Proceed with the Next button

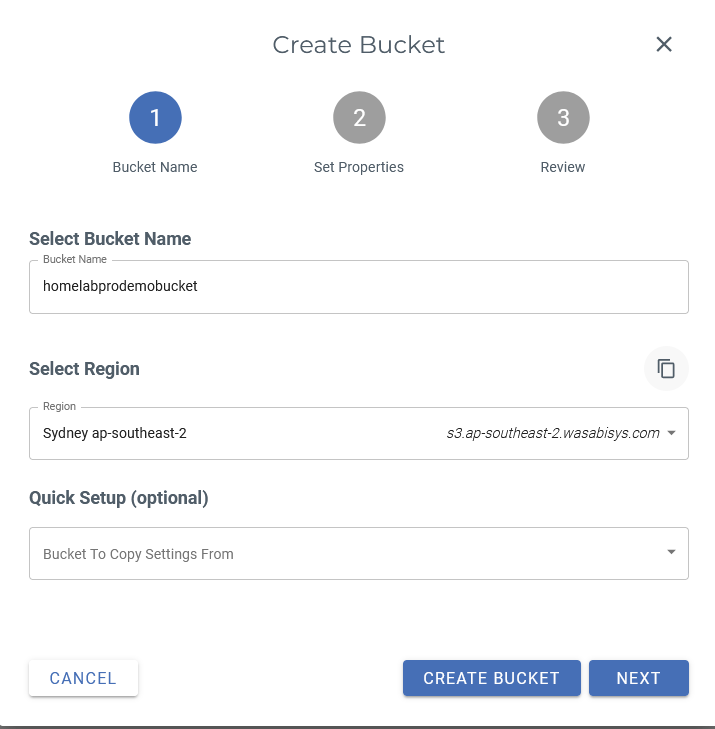[638, 678]
